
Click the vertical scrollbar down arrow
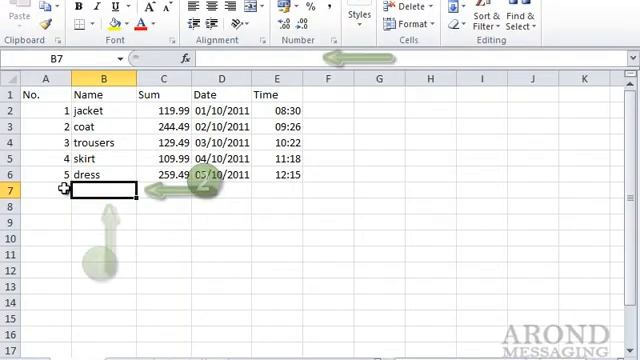pos(630,350)
